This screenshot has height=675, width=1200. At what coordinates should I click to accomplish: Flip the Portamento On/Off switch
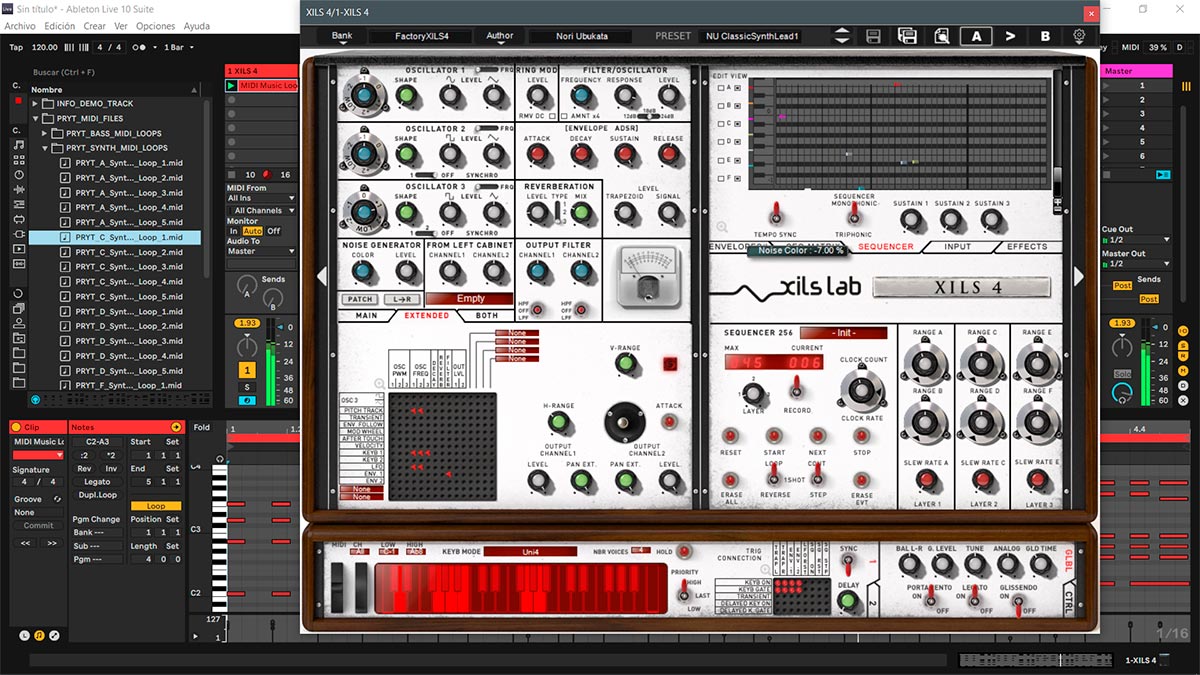pos(930,597)
